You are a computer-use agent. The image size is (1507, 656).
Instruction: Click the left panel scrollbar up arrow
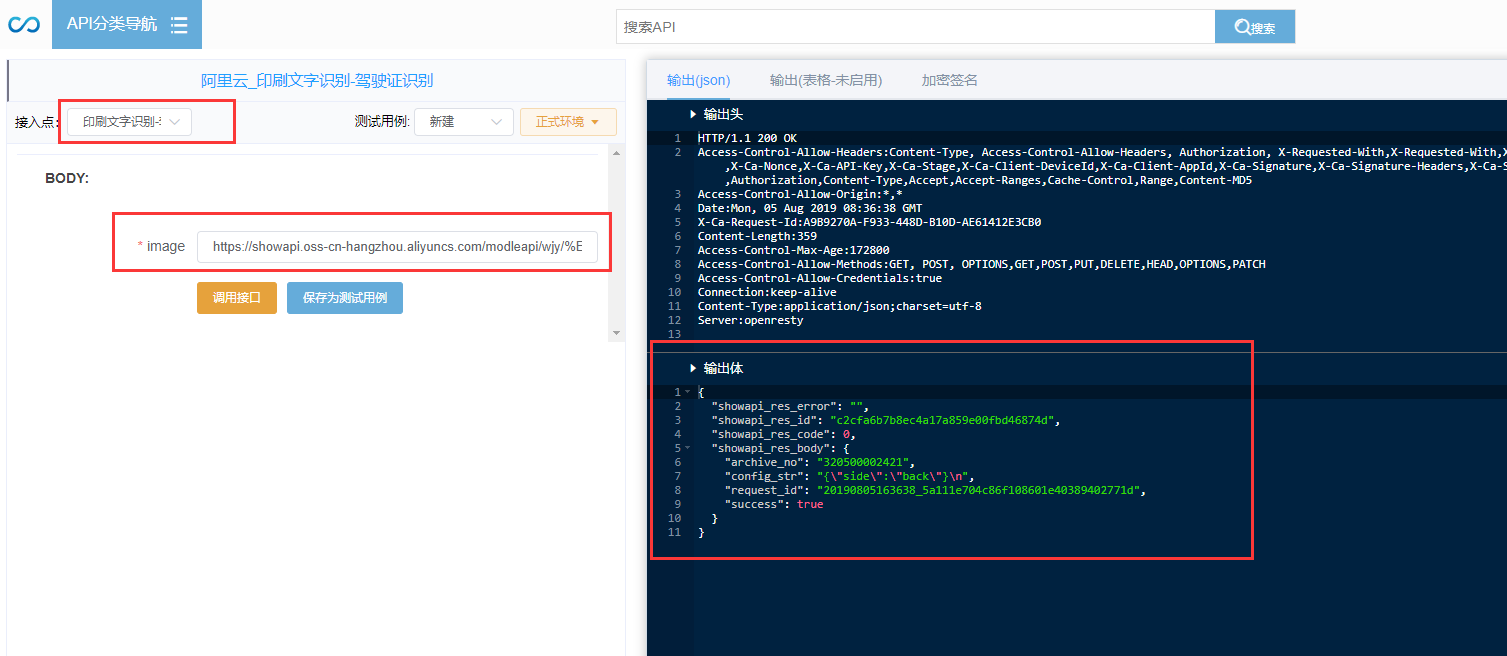616,153
